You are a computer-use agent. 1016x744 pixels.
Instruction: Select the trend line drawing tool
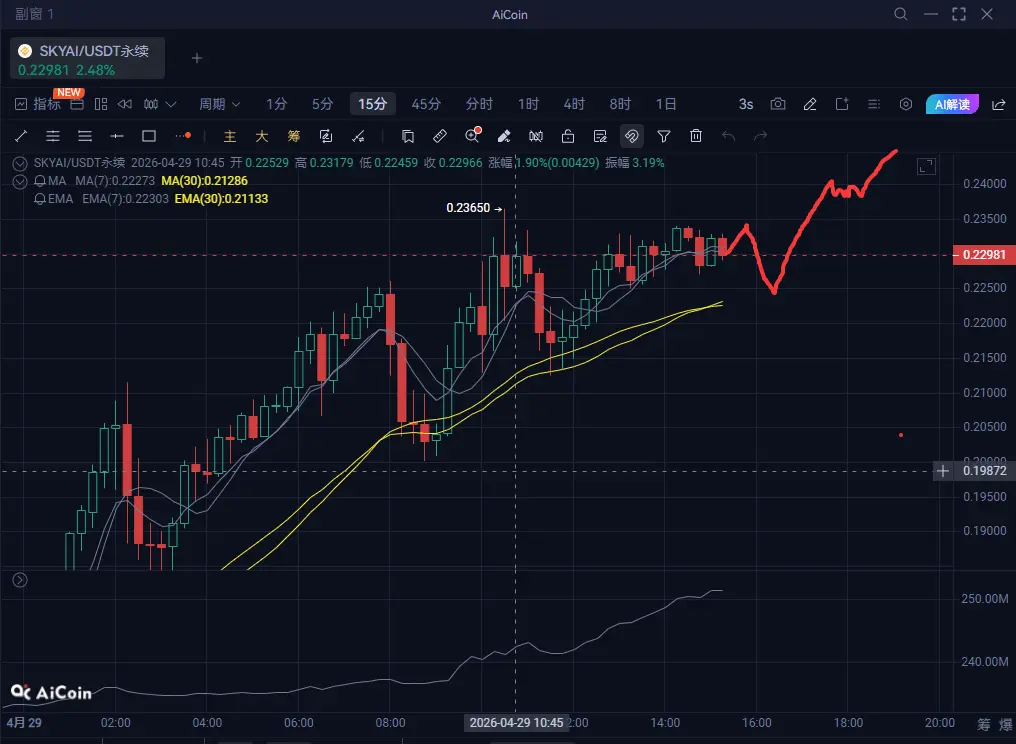(x=21, y=136)
